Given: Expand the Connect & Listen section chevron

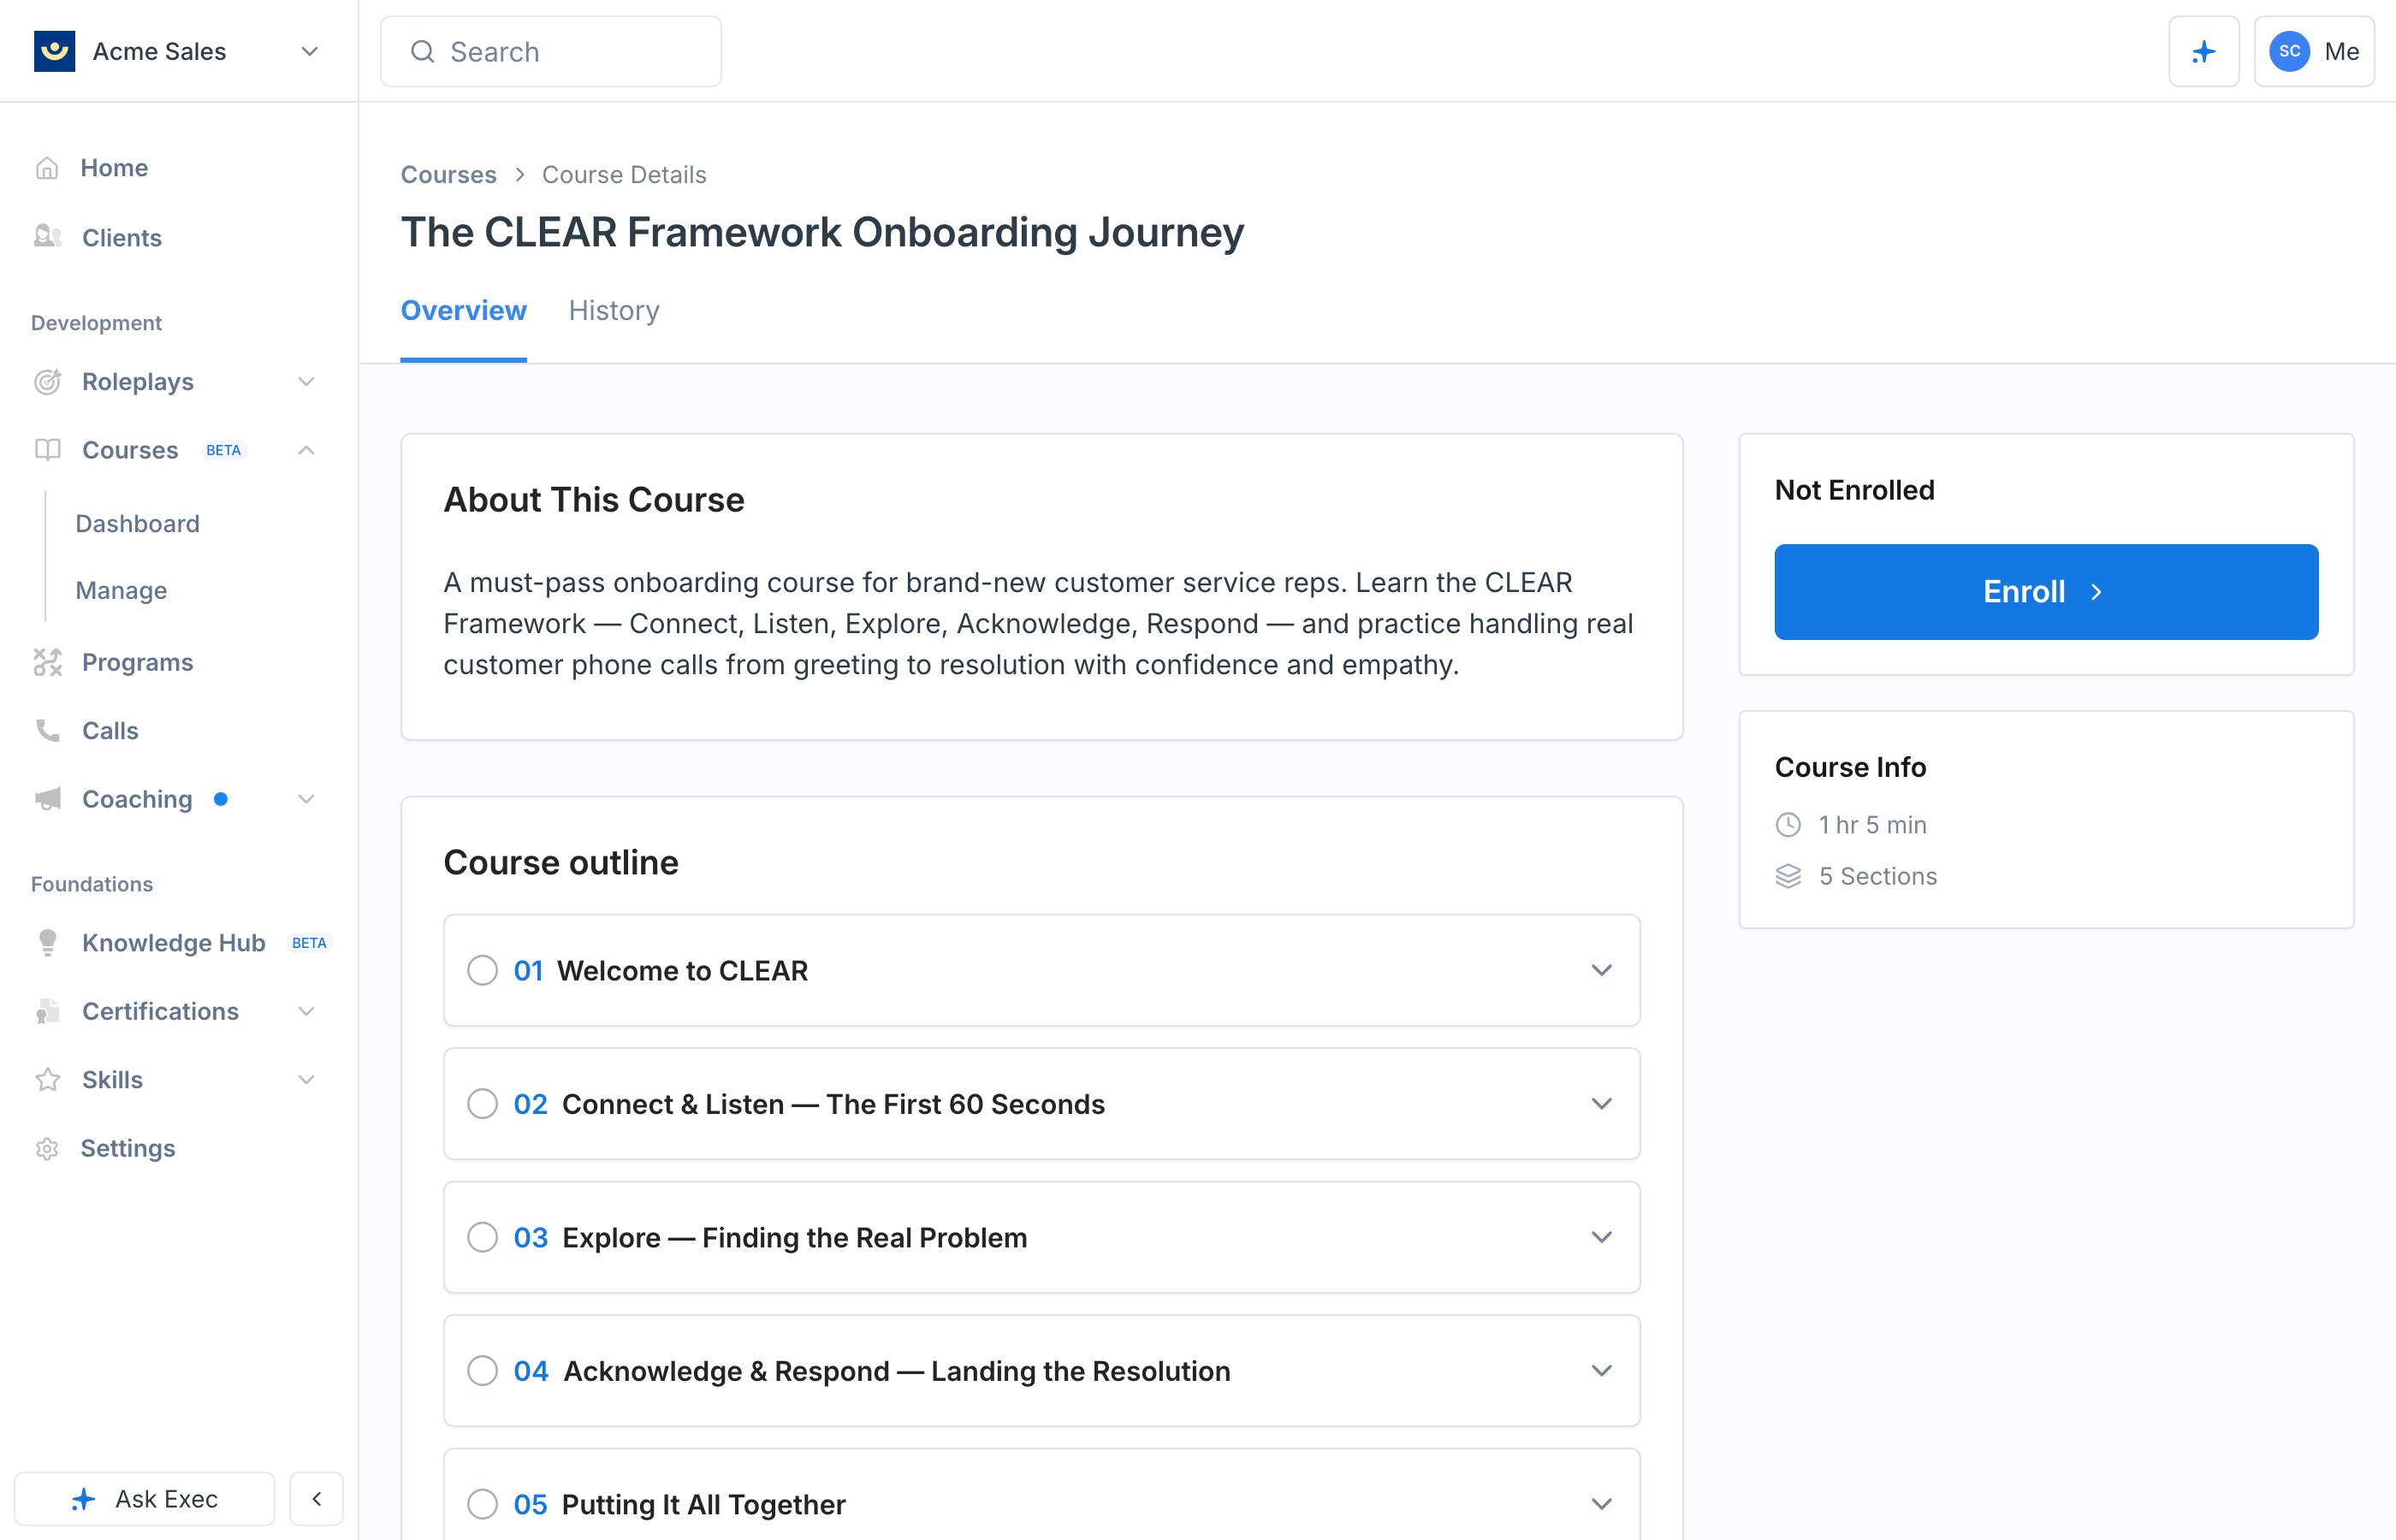Looking at the screenshot, I should point(1602,1104).
